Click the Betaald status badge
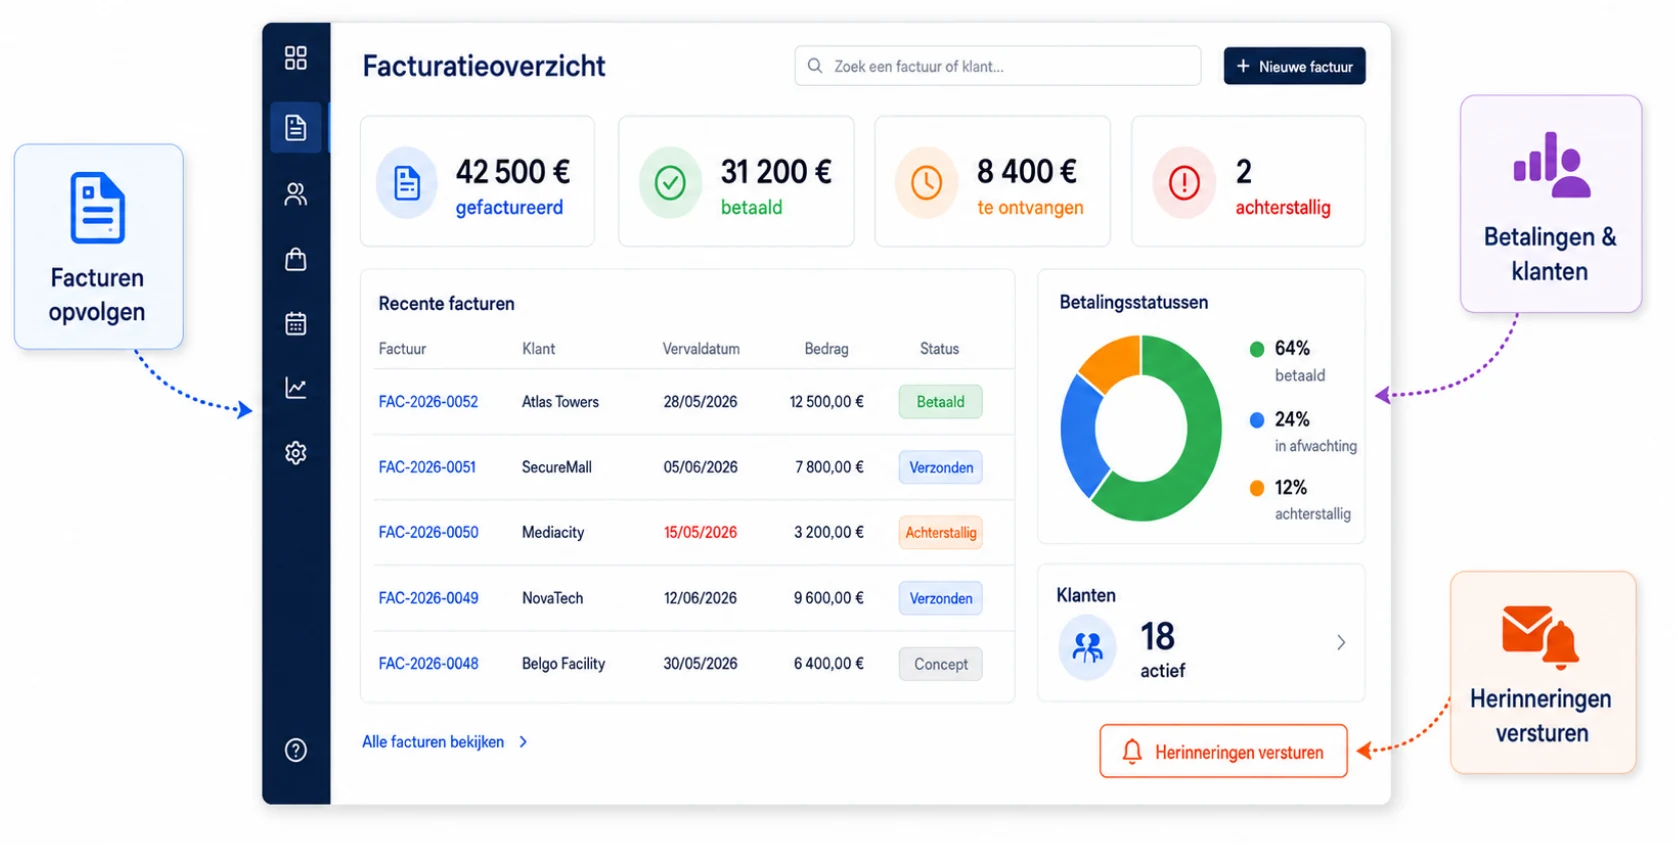This screenshot has width=1680, height=846. 940,402
